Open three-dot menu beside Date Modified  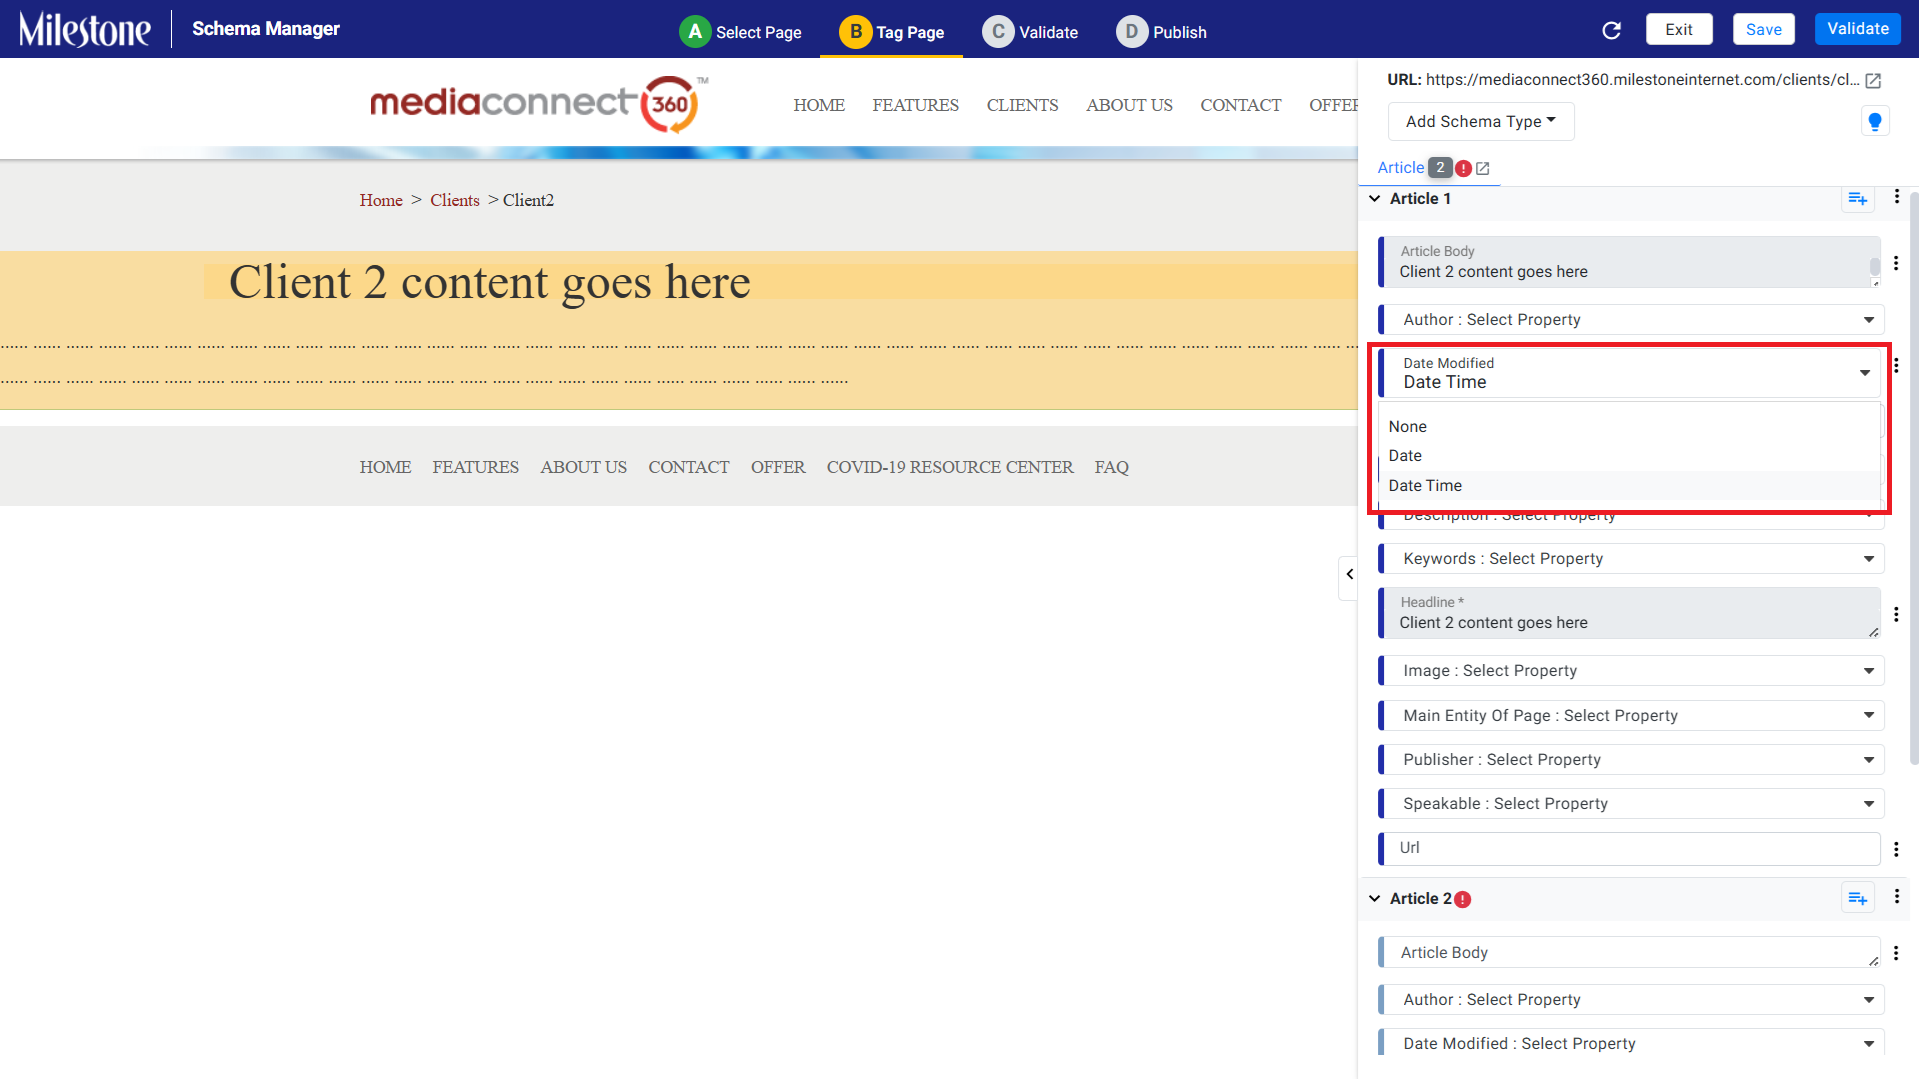coord(1895,365)
